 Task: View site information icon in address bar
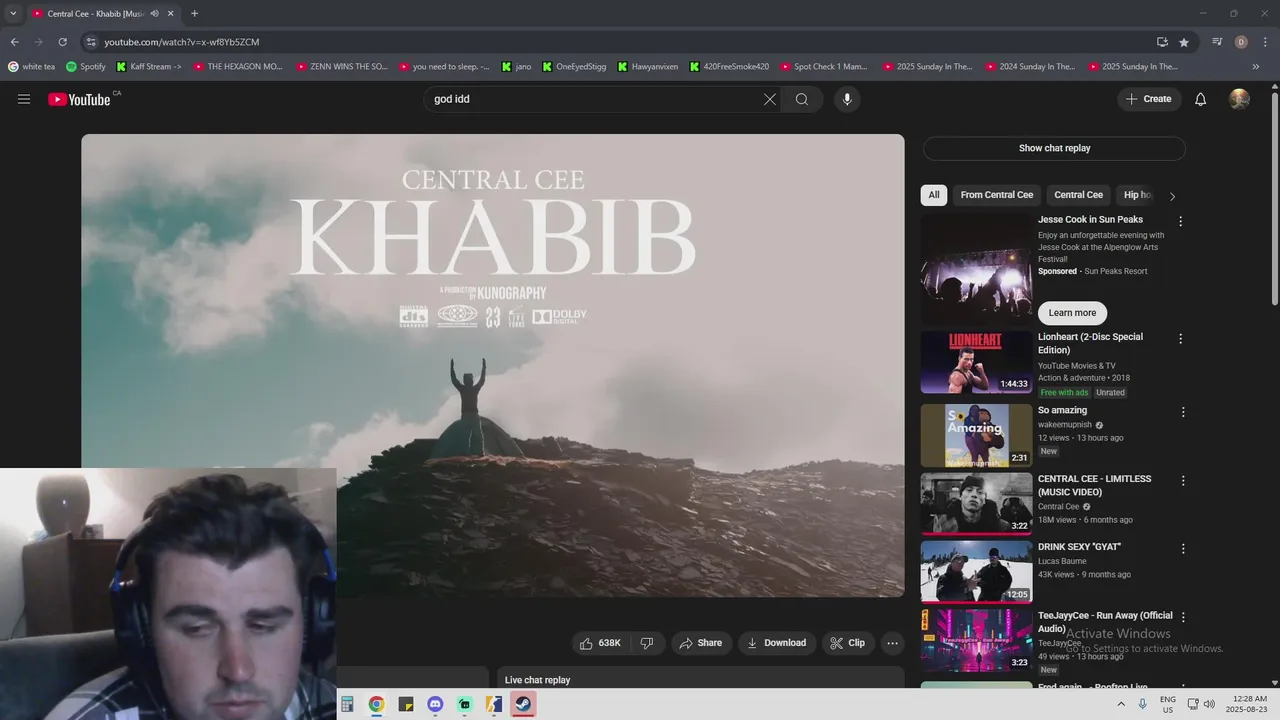pyautogui.click(x=91, y=42)
